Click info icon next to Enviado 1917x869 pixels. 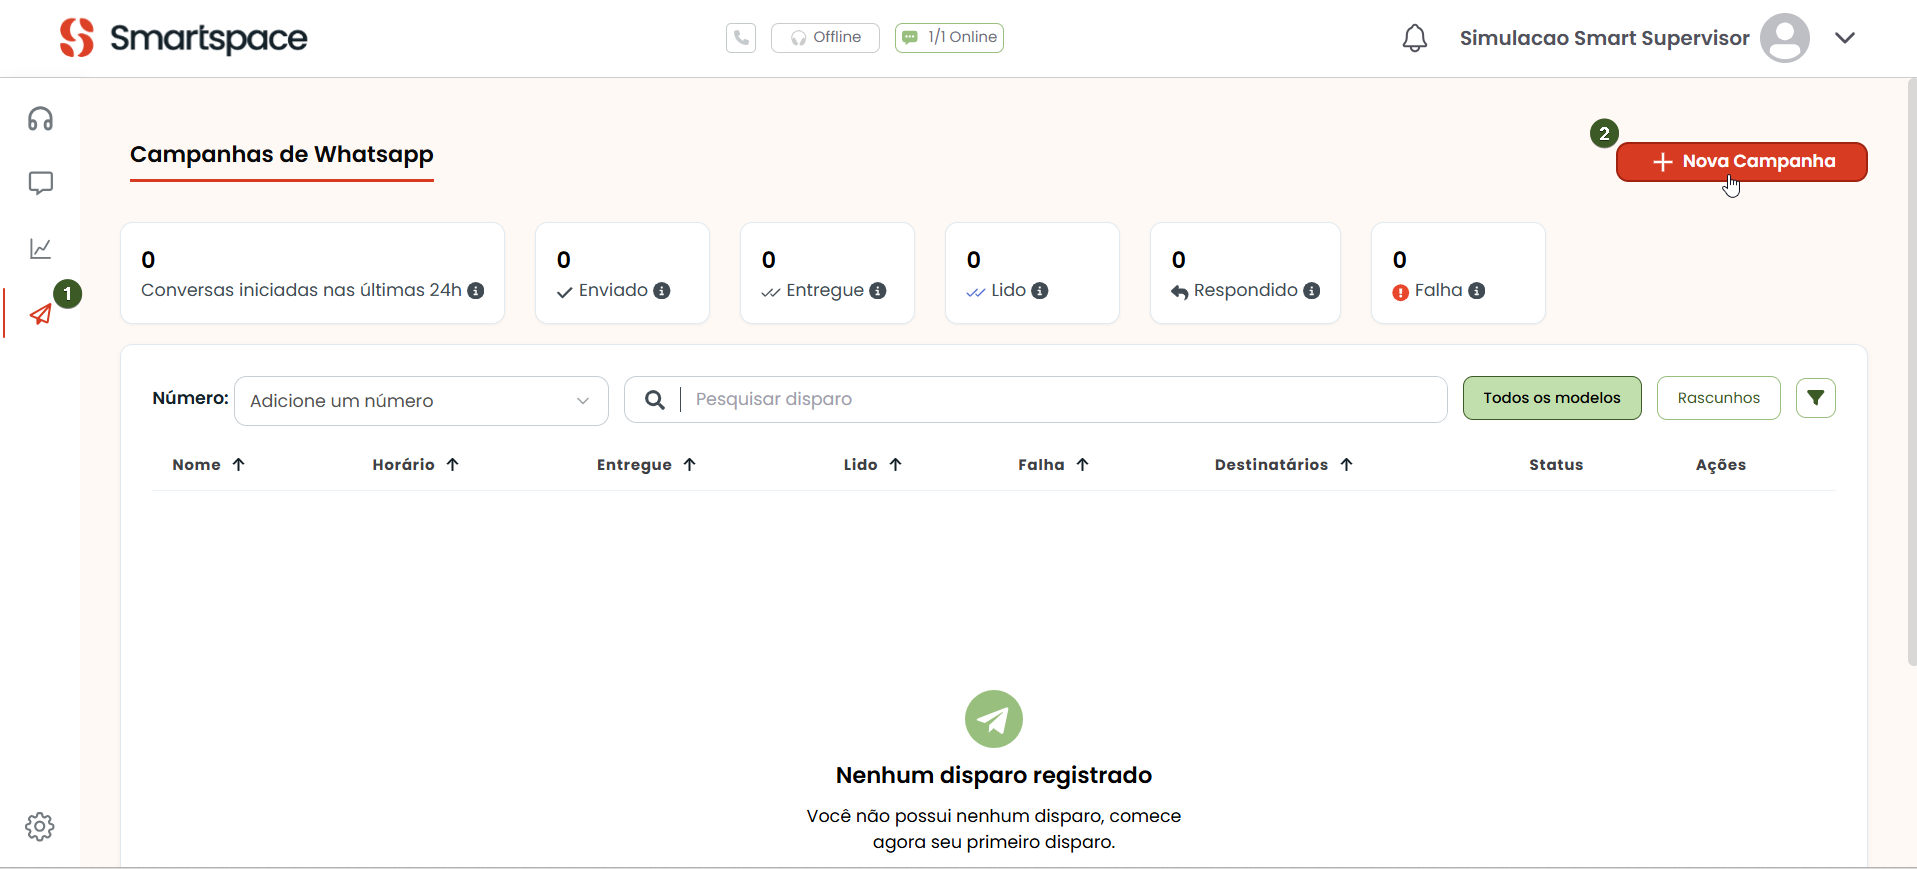point(661,291)
